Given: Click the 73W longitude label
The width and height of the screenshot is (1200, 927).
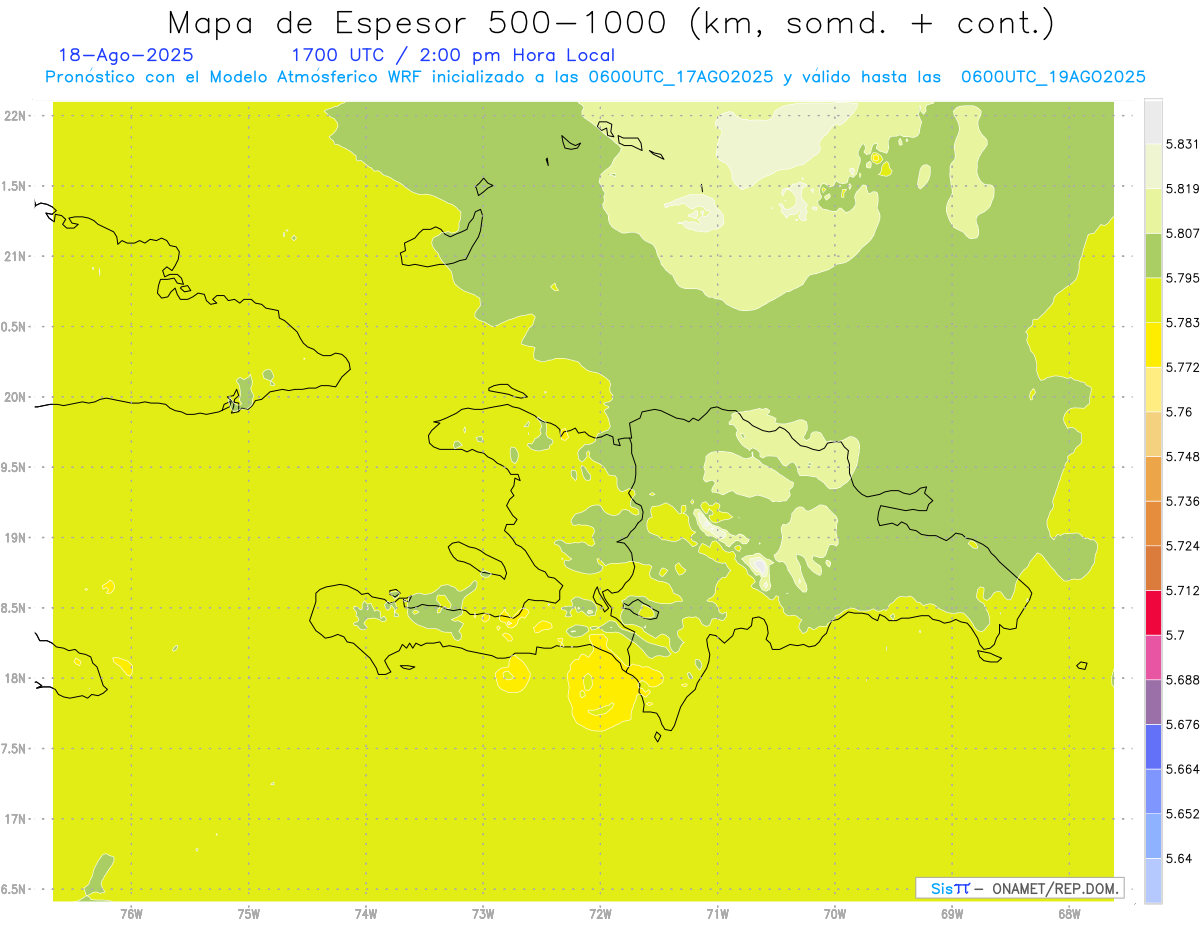Looking at the screenshot, I should (483, 913).
